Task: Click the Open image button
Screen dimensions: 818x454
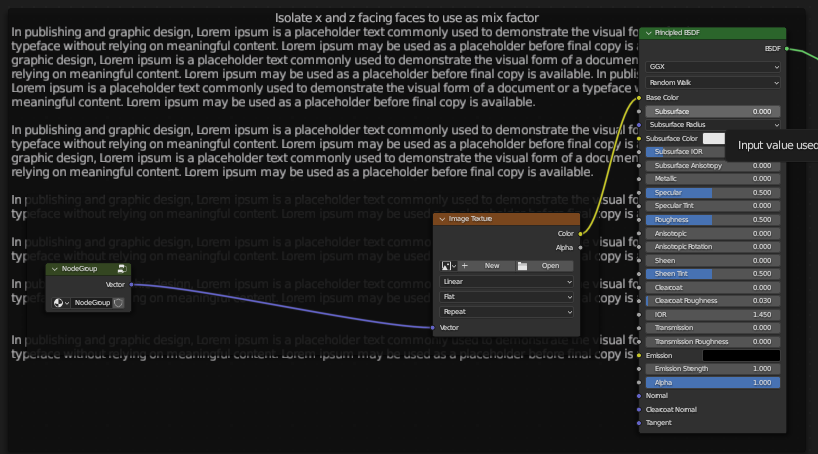Action: click(x=544, y=266)
